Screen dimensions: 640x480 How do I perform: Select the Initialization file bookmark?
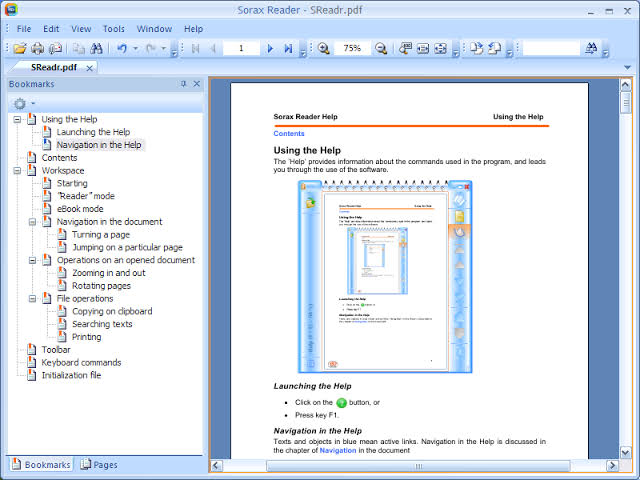(x=71, y=376)
